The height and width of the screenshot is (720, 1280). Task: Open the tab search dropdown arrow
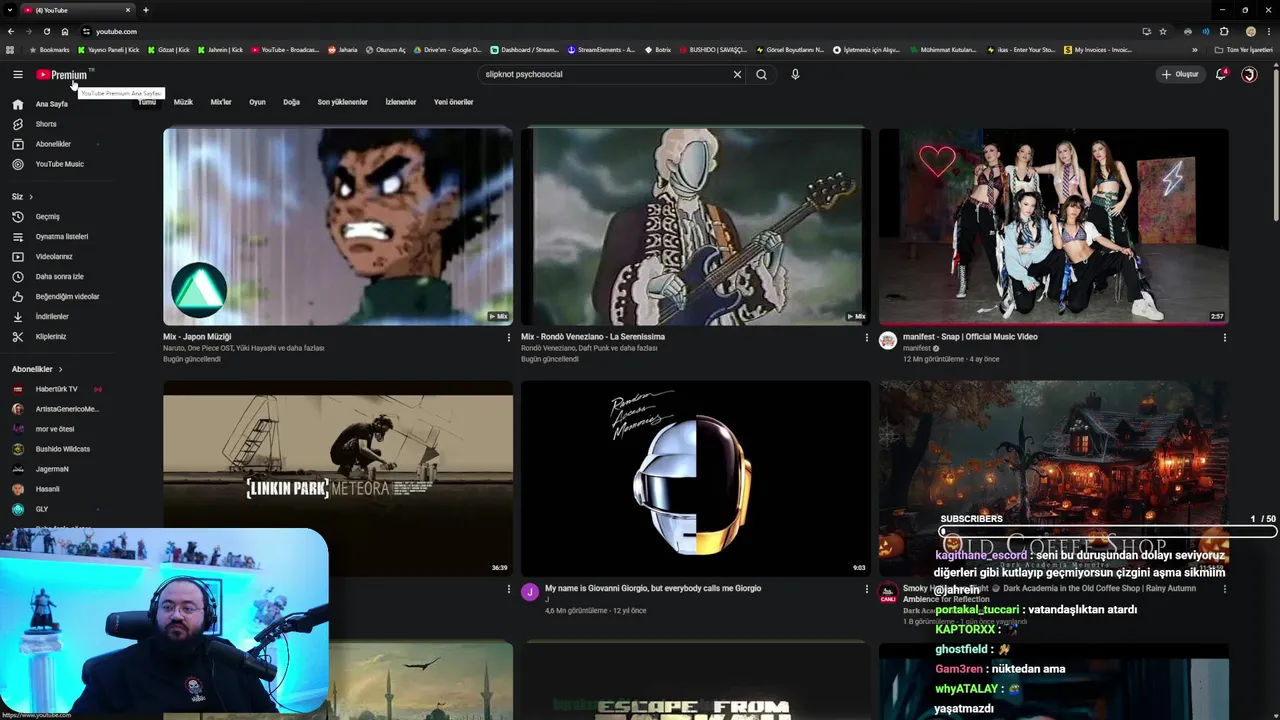(9, 10)
